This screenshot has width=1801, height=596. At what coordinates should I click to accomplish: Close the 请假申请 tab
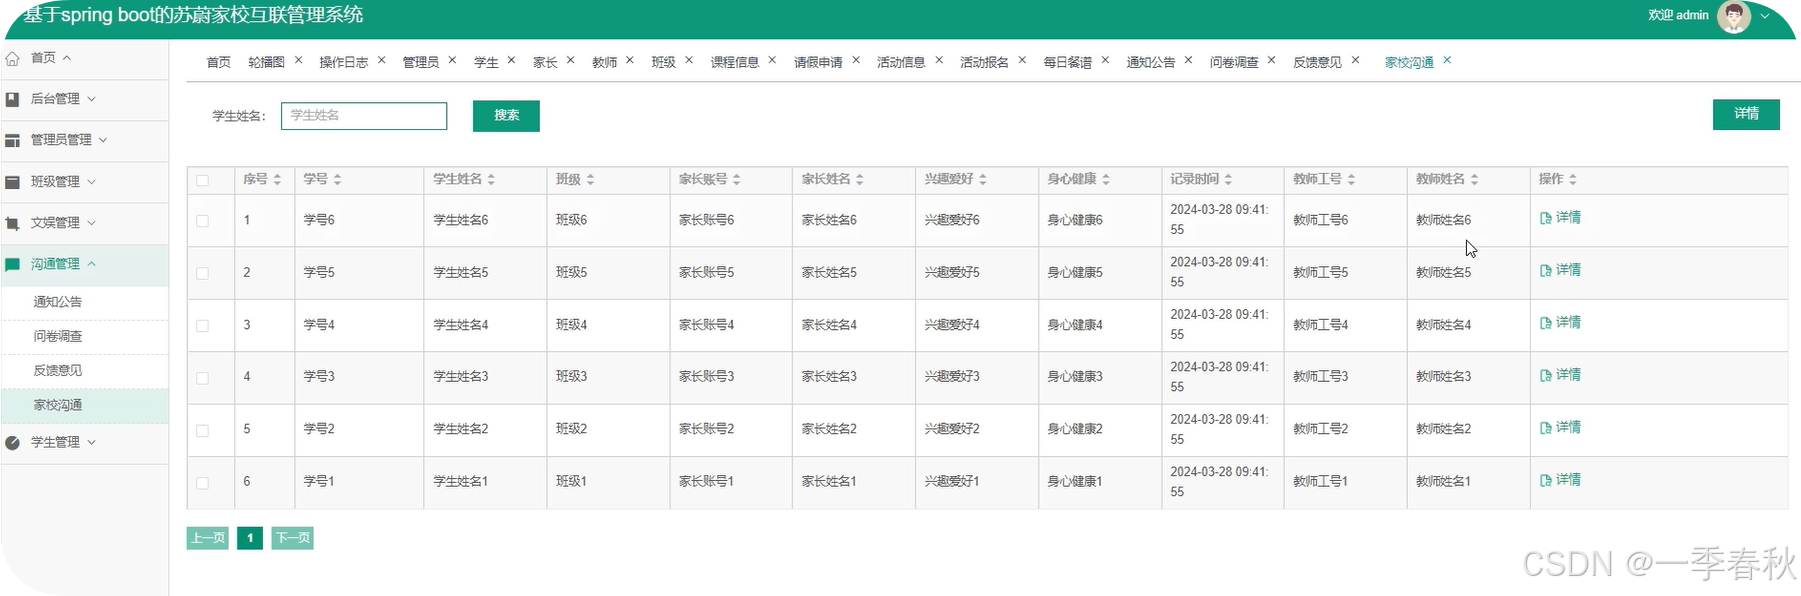point(856,60)
